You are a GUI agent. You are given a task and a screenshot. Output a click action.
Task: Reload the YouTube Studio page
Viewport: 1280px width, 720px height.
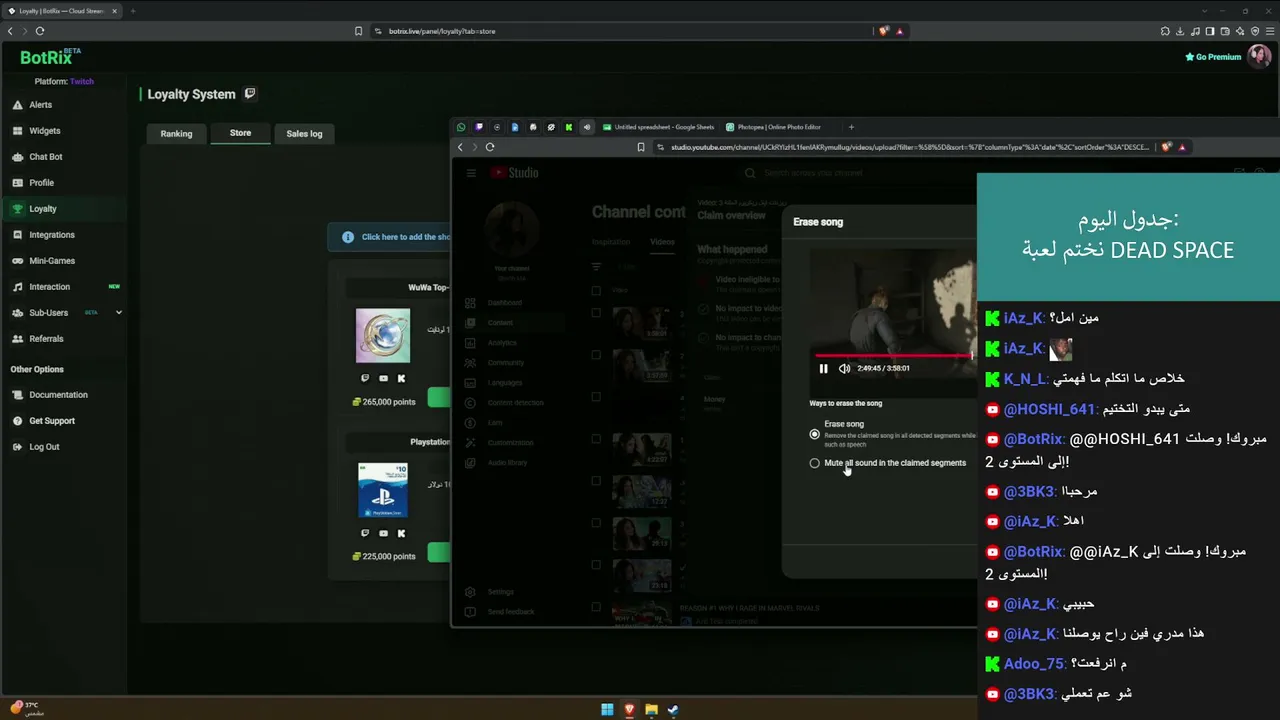490,147
